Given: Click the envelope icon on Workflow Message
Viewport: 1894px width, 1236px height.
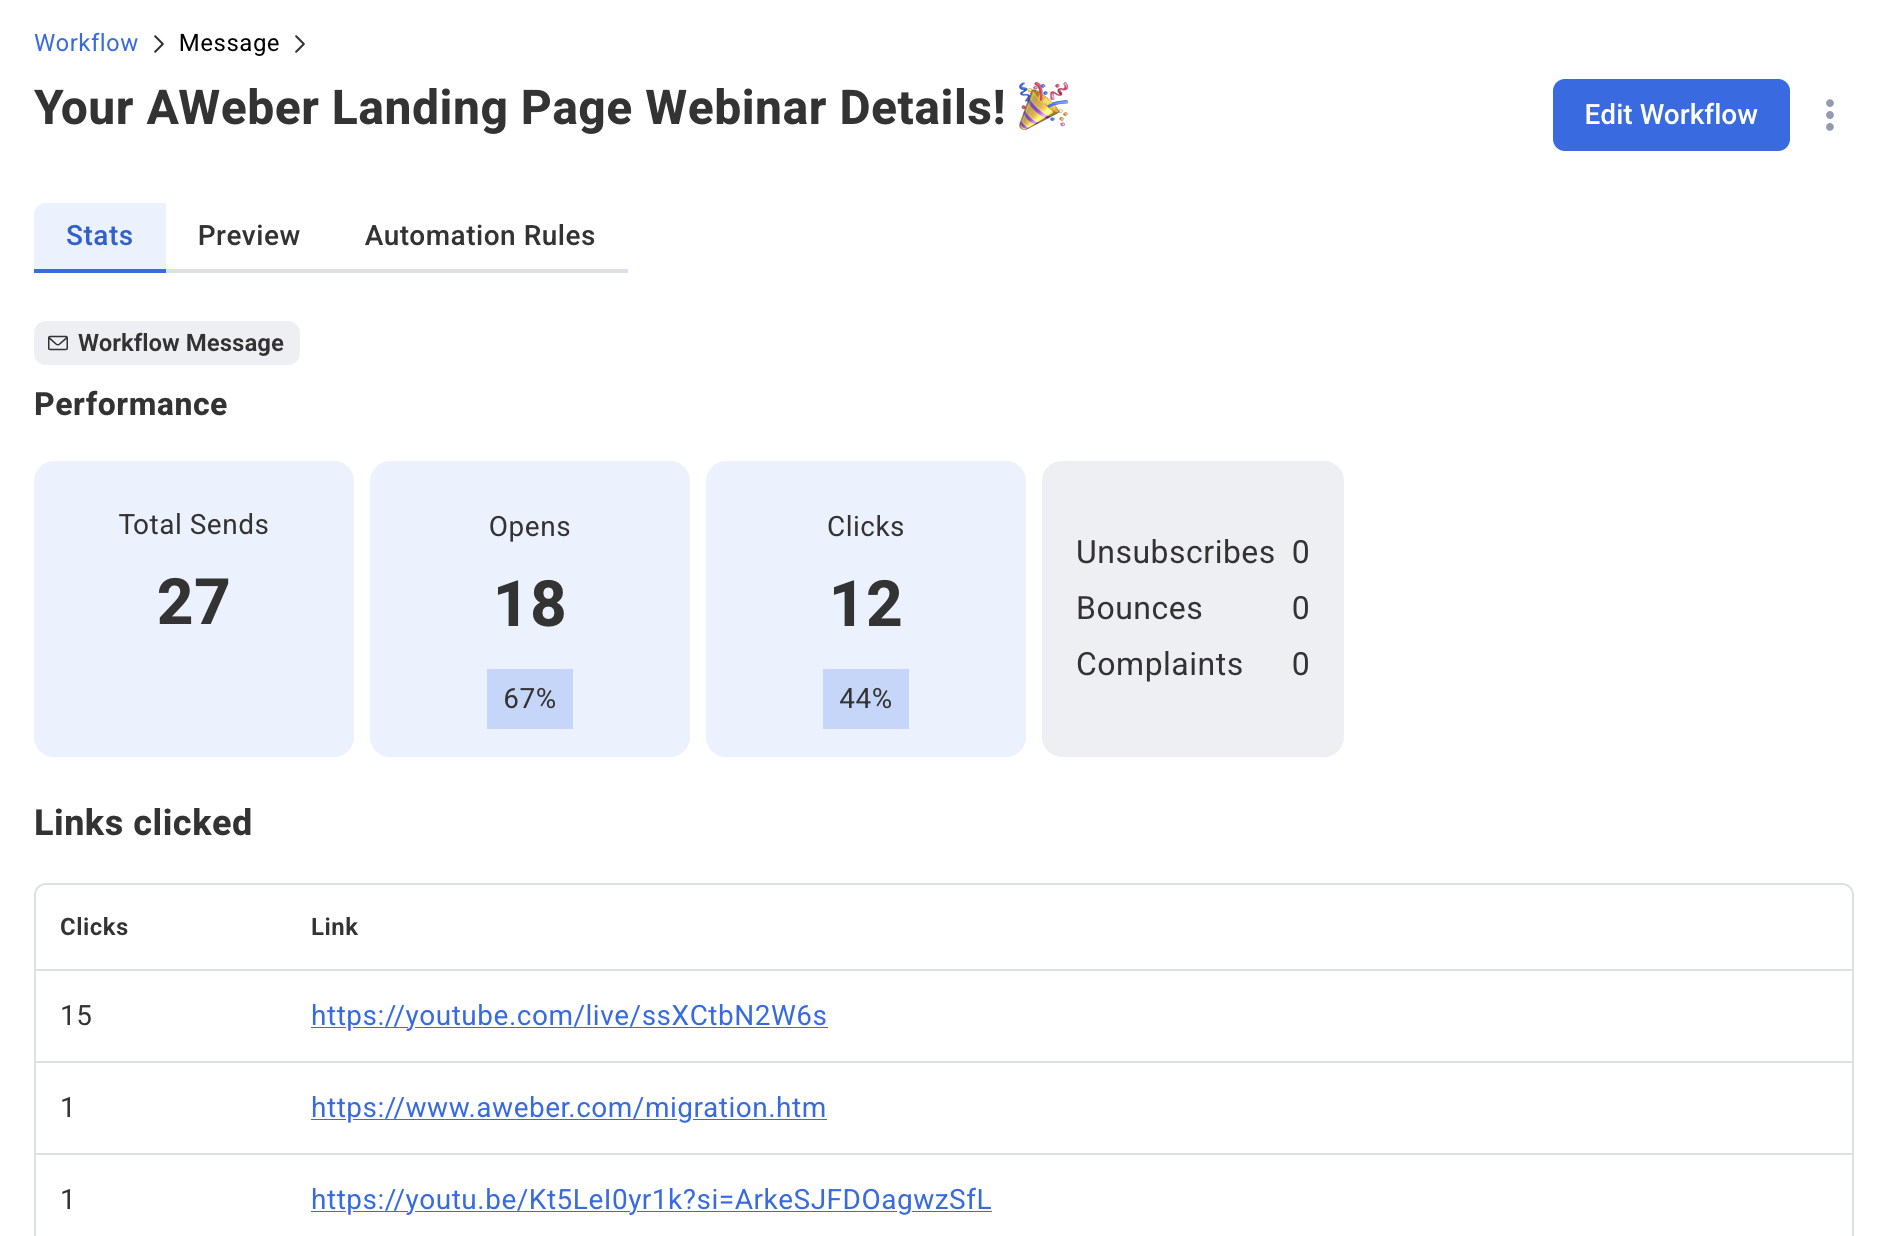Looking at the screenshot, I should 60,343.
